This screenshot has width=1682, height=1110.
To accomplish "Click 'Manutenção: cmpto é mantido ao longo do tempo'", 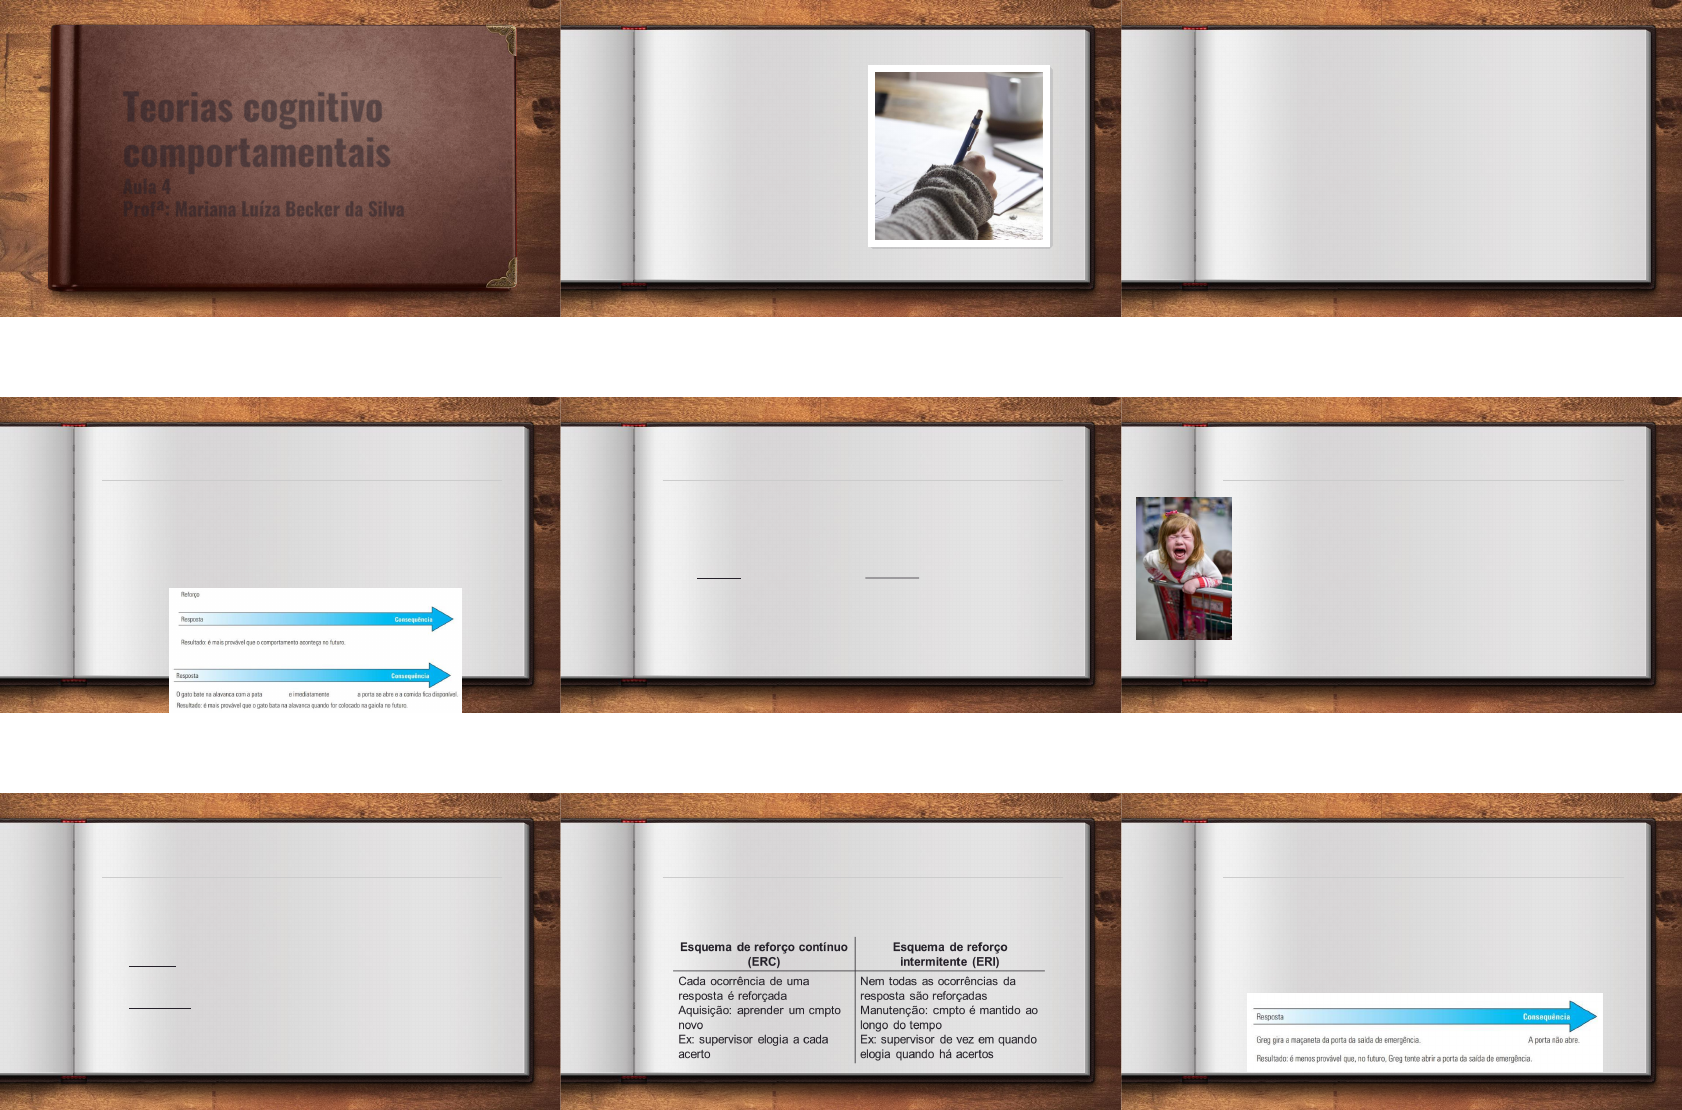I will [948, 1017].
